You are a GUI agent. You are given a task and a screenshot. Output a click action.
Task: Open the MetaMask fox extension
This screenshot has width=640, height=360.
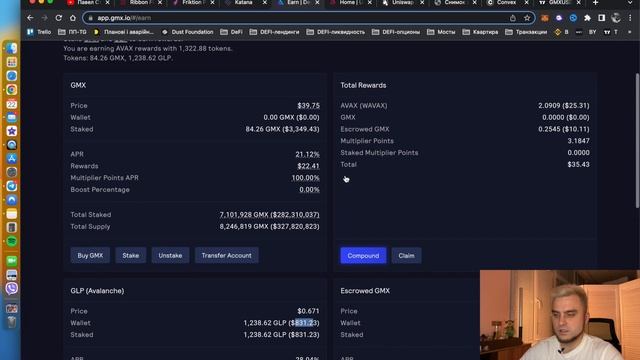[544, 18]
